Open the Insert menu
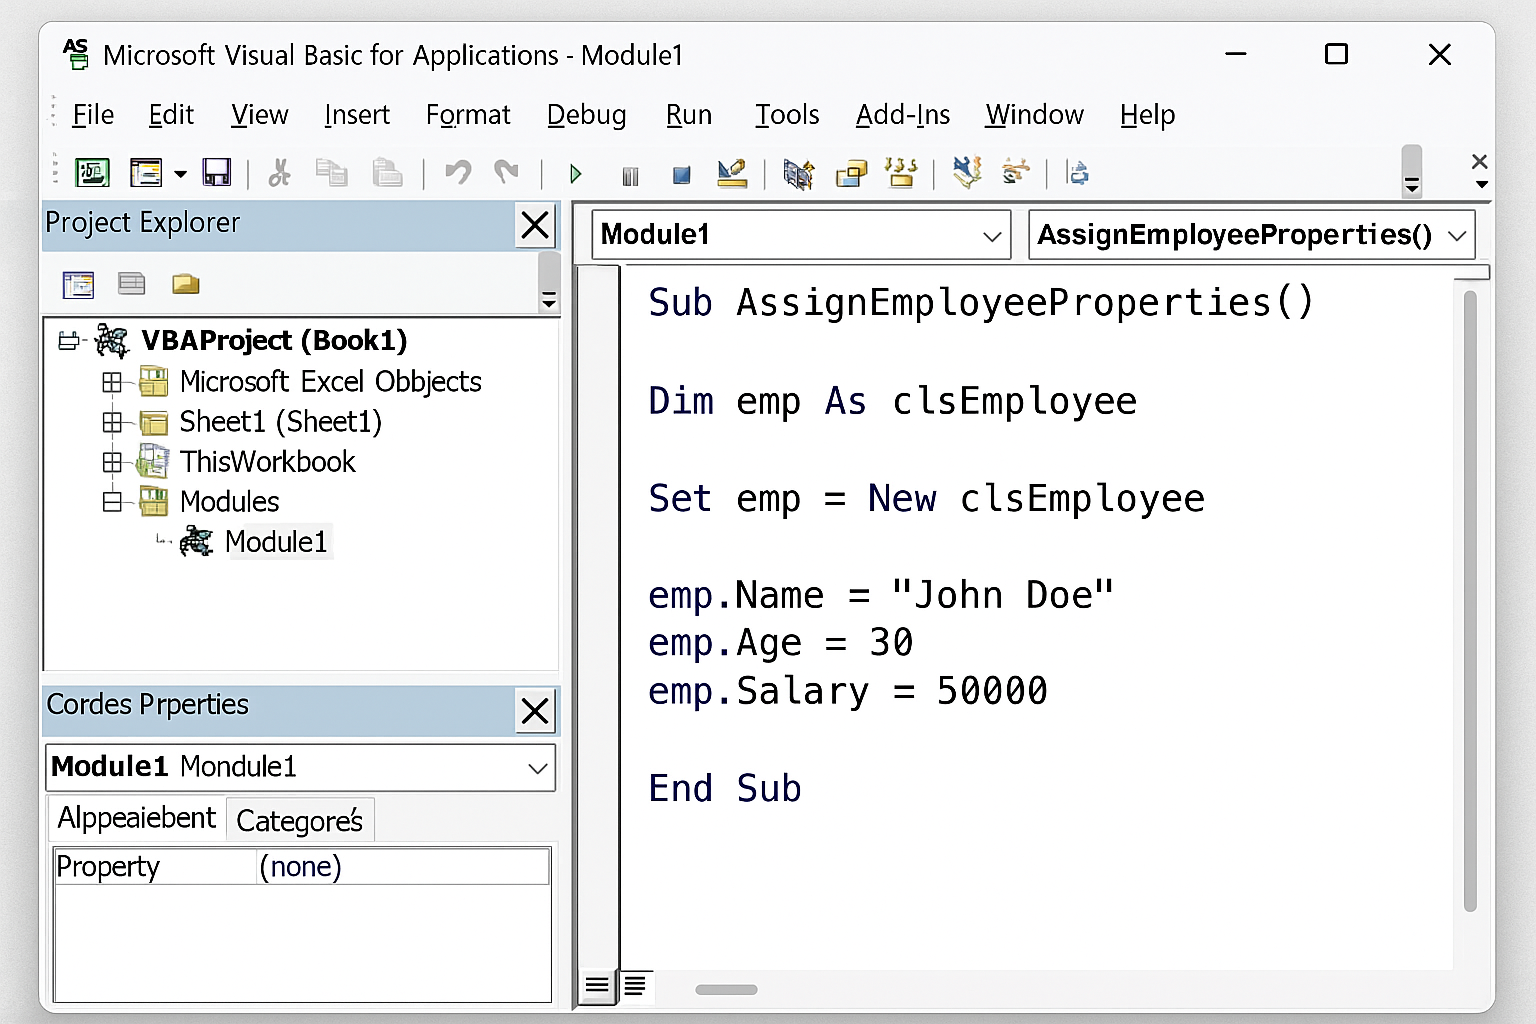The height and width of the screenshot is (1024, 1536). pos(357,115)
